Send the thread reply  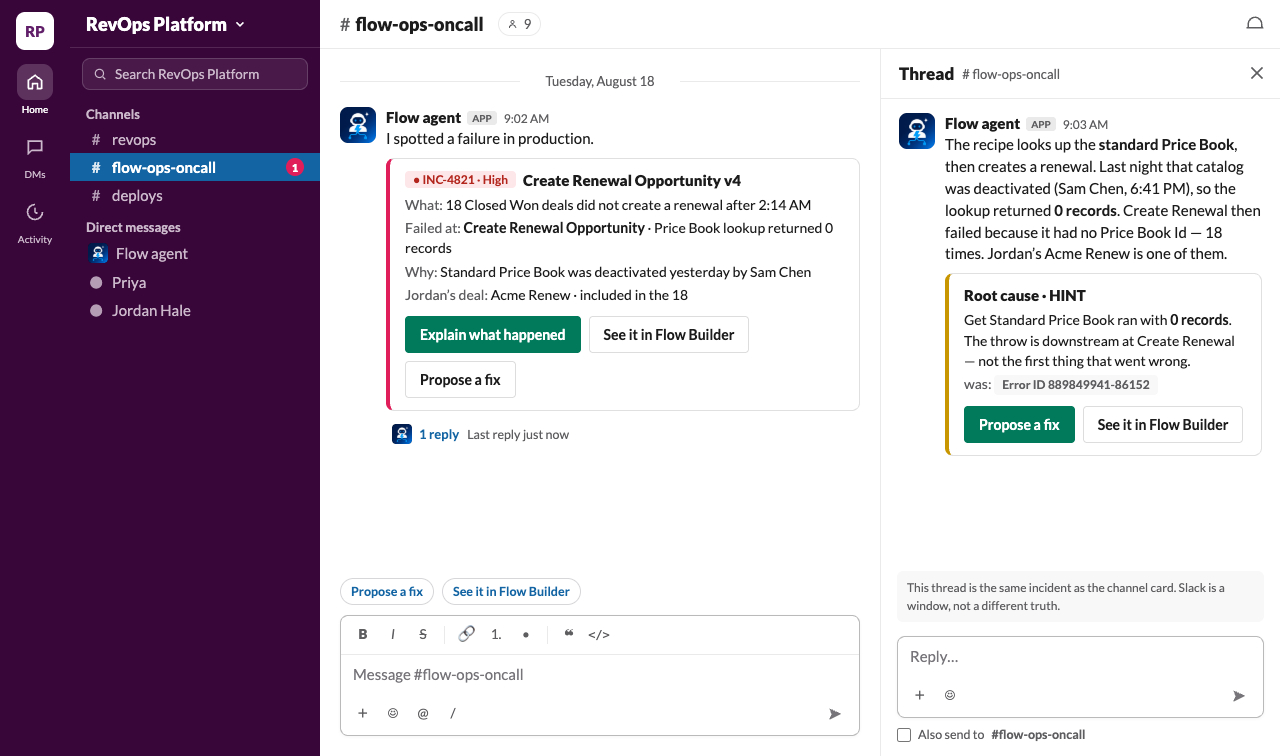point(1239,695)
